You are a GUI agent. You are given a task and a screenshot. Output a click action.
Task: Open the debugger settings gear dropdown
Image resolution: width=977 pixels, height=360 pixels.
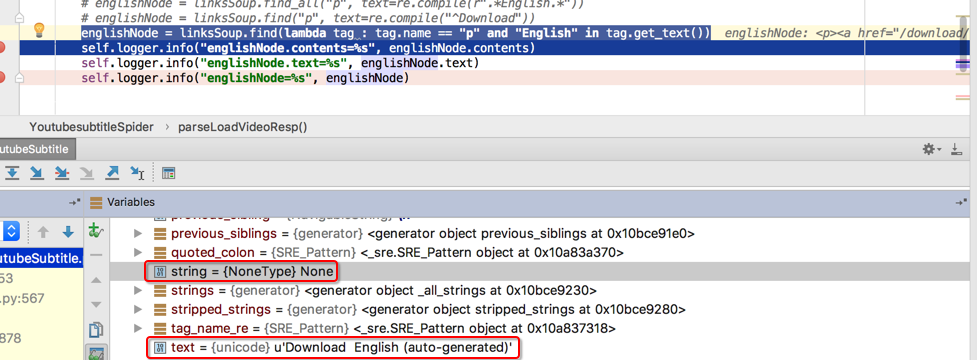point(932,149)
